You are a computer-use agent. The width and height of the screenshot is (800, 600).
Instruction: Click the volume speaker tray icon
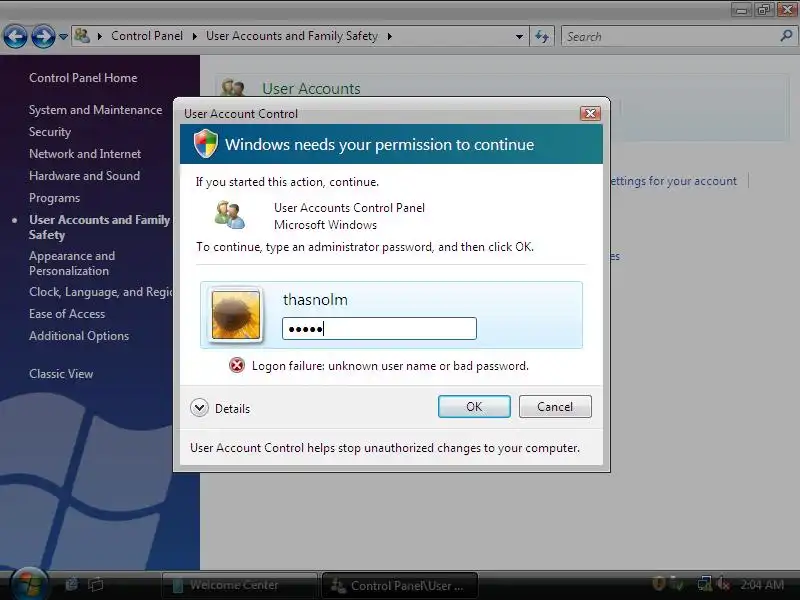coord(723,584)
